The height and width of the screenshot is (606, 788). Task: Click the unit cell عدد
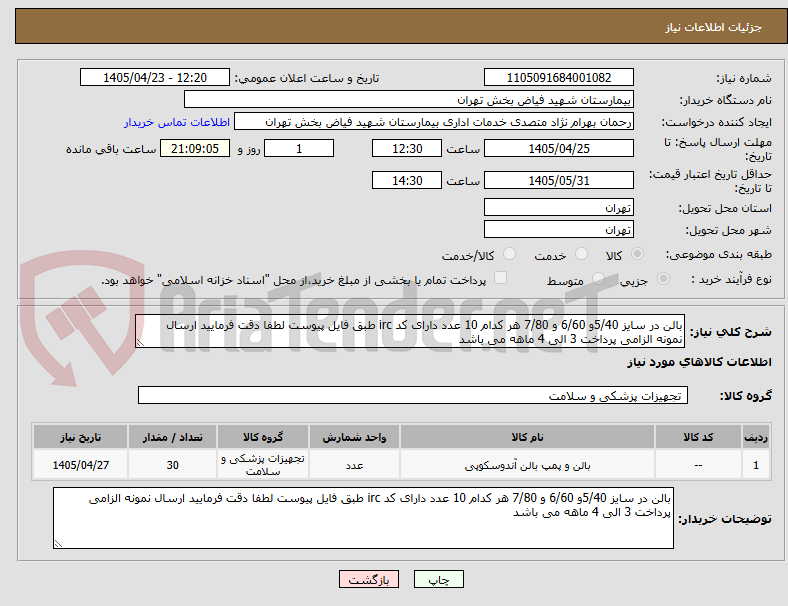click(354, 465)
